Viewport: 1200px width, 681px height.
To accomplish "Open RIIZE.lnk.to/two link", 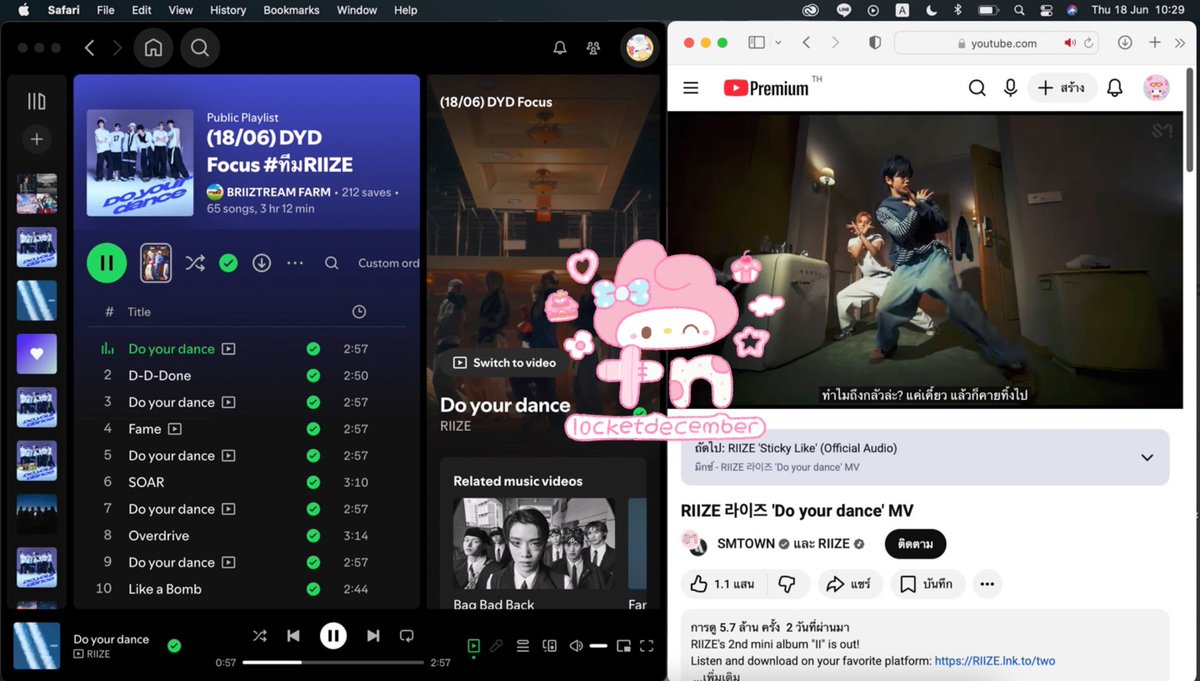I will (995, 661).
